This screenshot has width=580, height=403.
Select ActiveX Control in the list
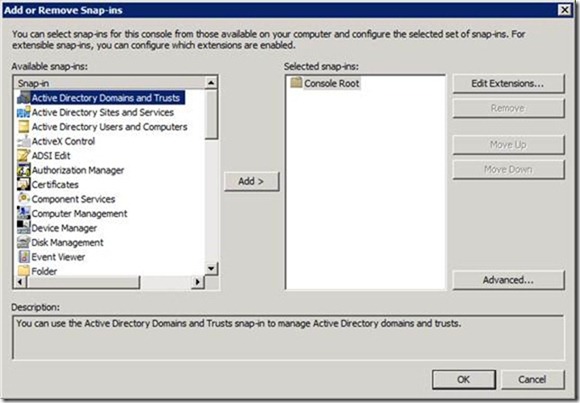tap(63, 141)
